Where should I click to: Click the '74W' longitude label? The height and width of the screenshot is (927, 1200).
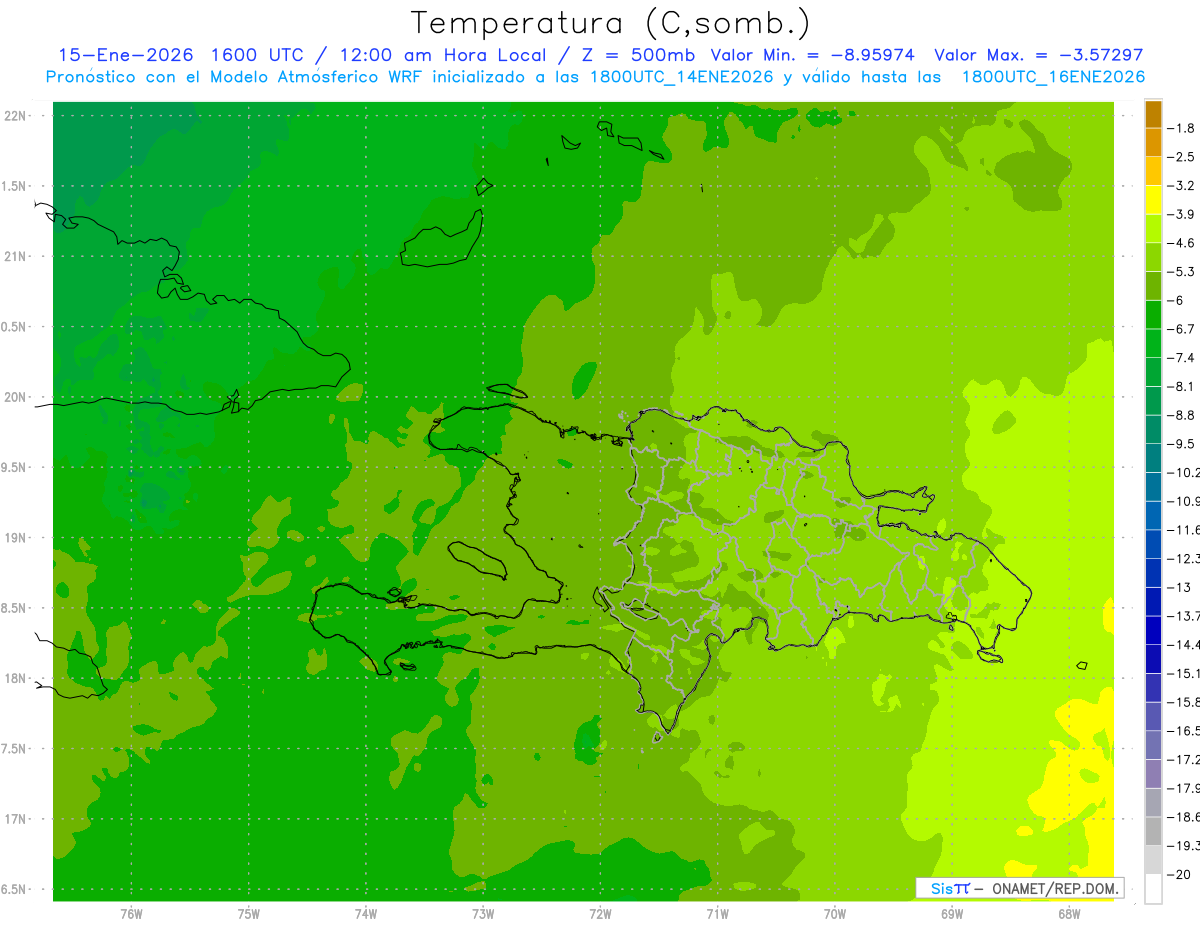click(x=365, y=913)
